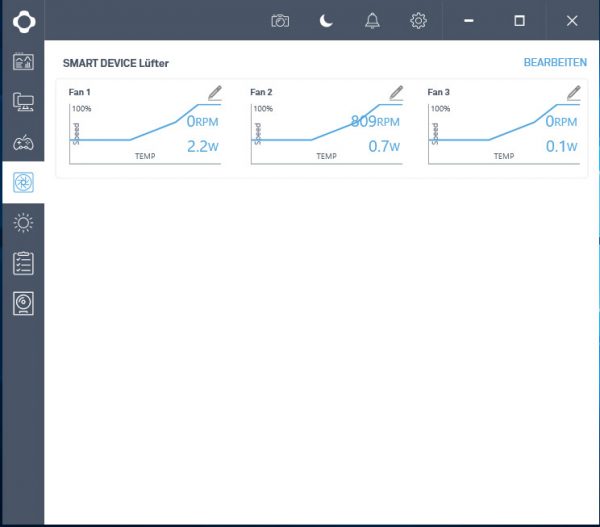This screenshot has width=600, height=527.
Task: Toggle night mode with the moon icon
Action: point(326,21)
